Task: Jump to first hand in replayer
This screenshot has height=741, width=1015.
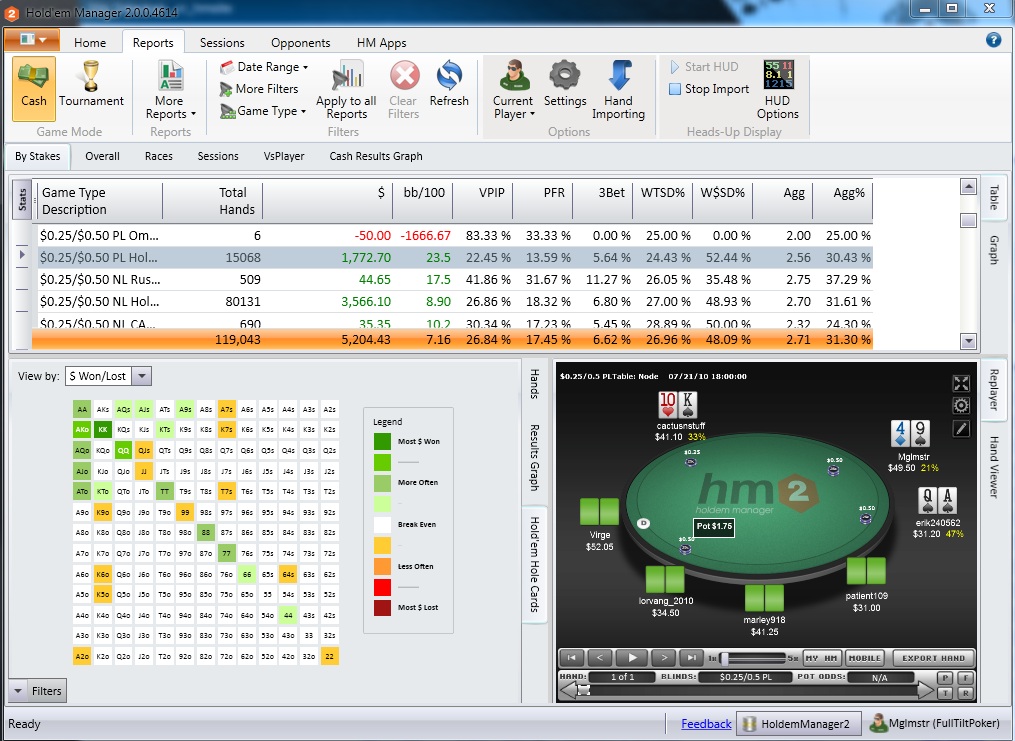Action: [x=572, y=658]
